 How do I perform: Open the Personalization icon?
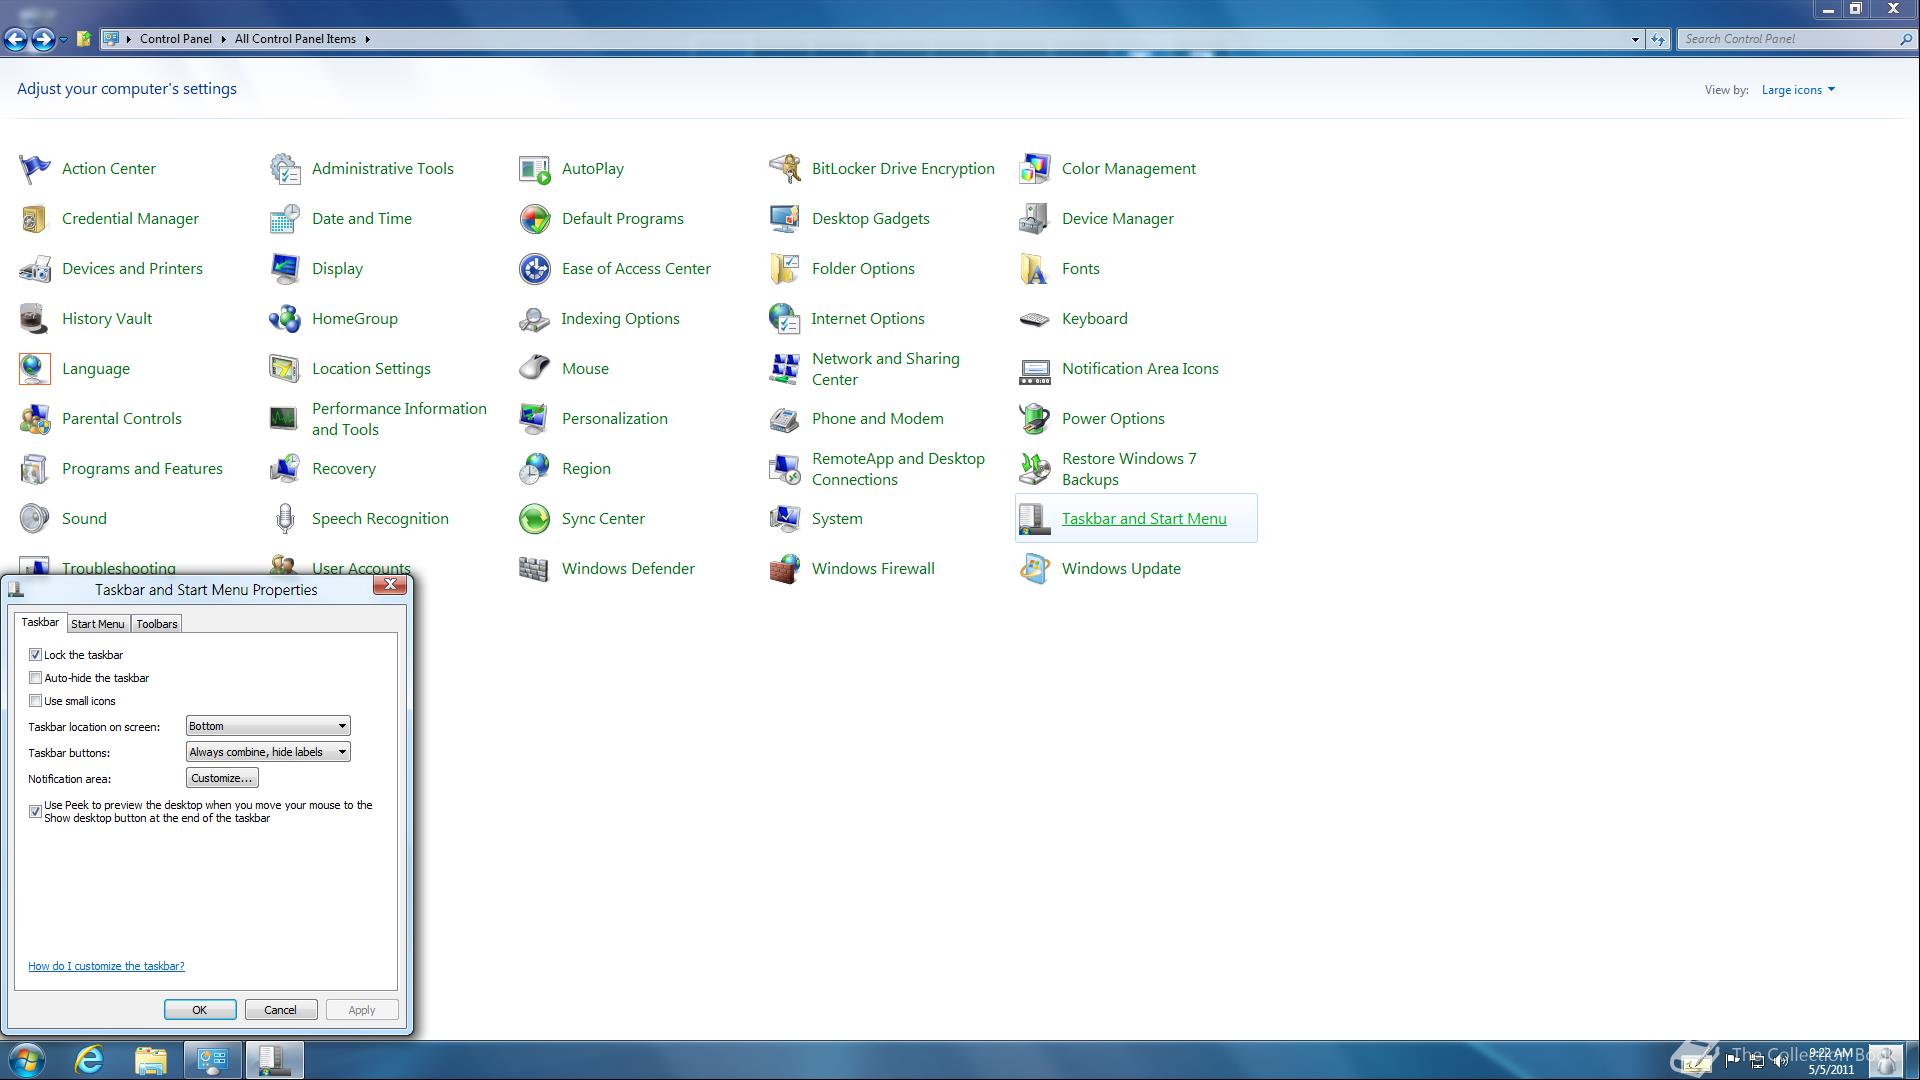coord(534,419)
